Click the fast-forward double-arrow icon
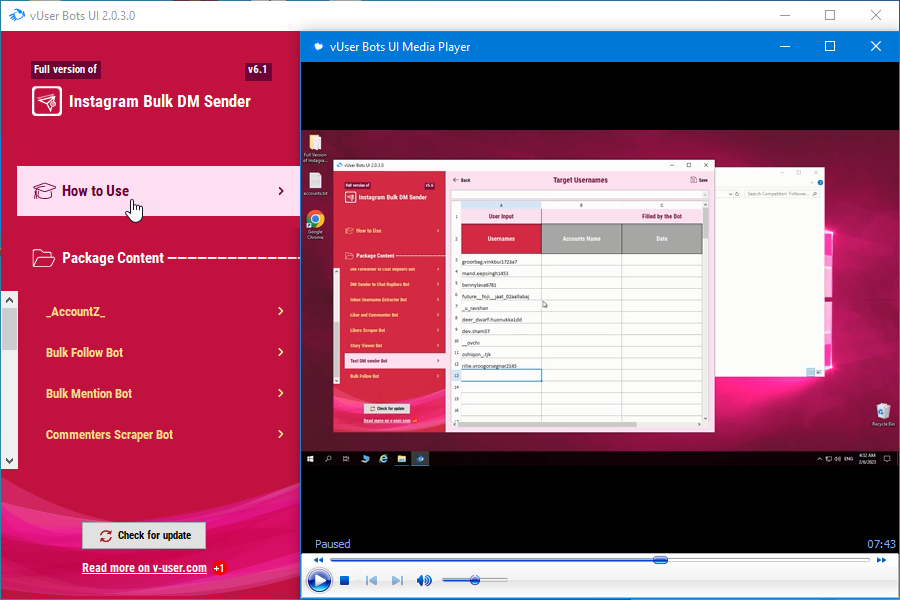 coord(881,560)
